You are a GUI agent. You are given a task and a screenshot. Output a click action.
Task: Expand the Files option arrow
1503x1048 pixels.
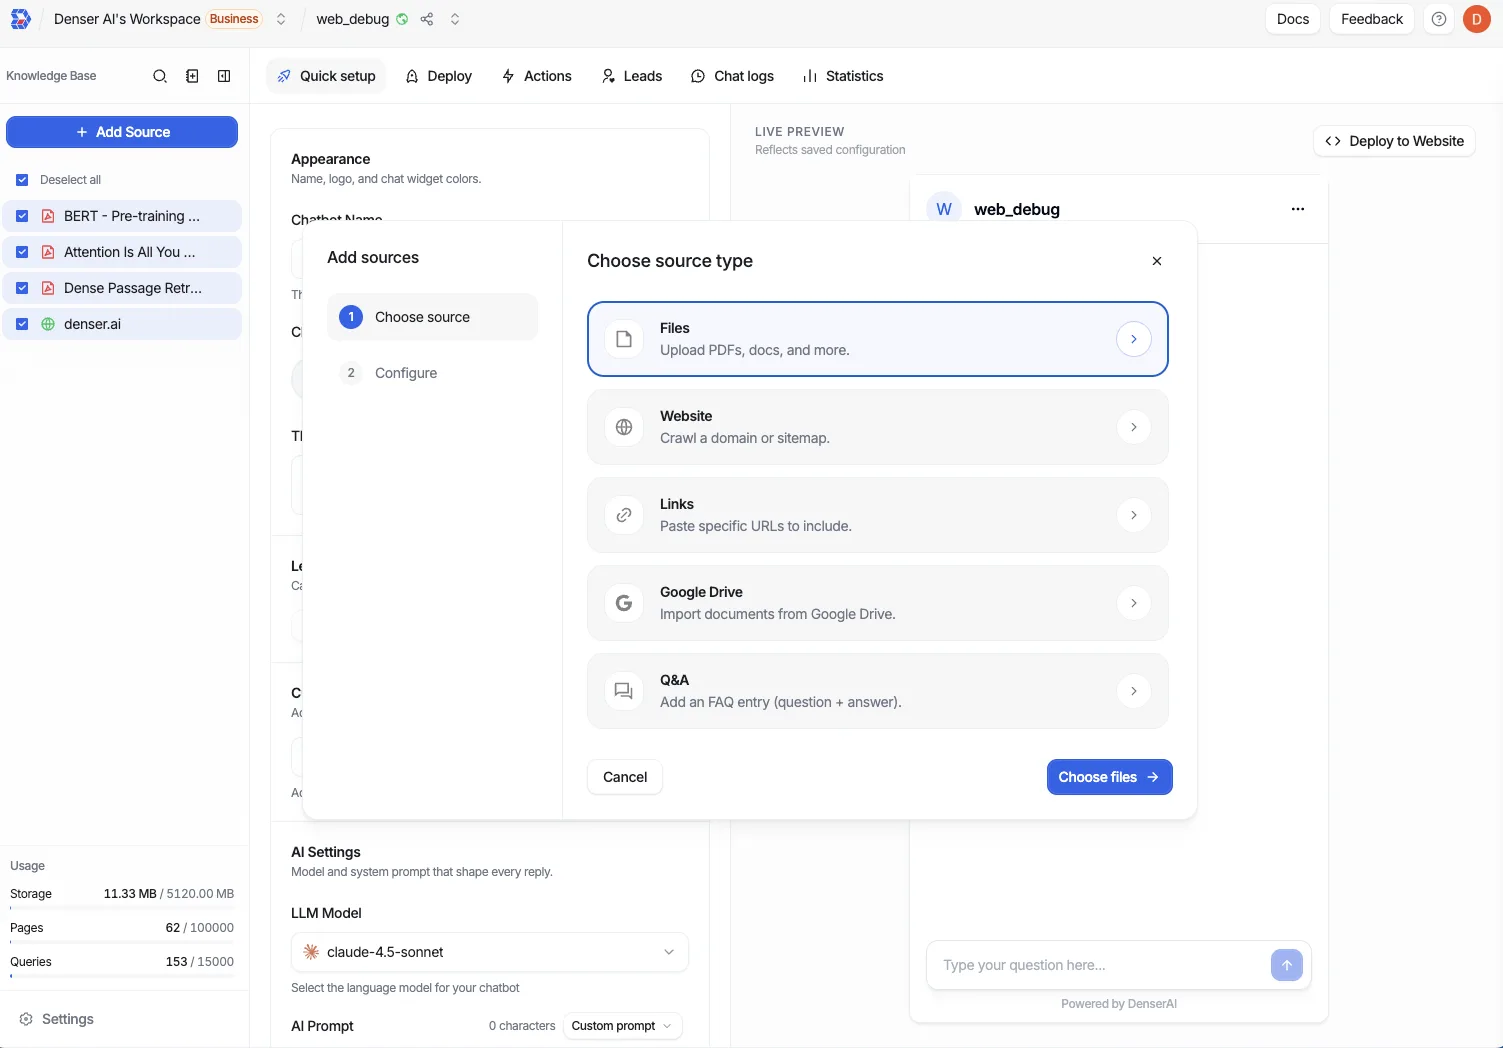pyautogui.click(x=1134, y=339)
